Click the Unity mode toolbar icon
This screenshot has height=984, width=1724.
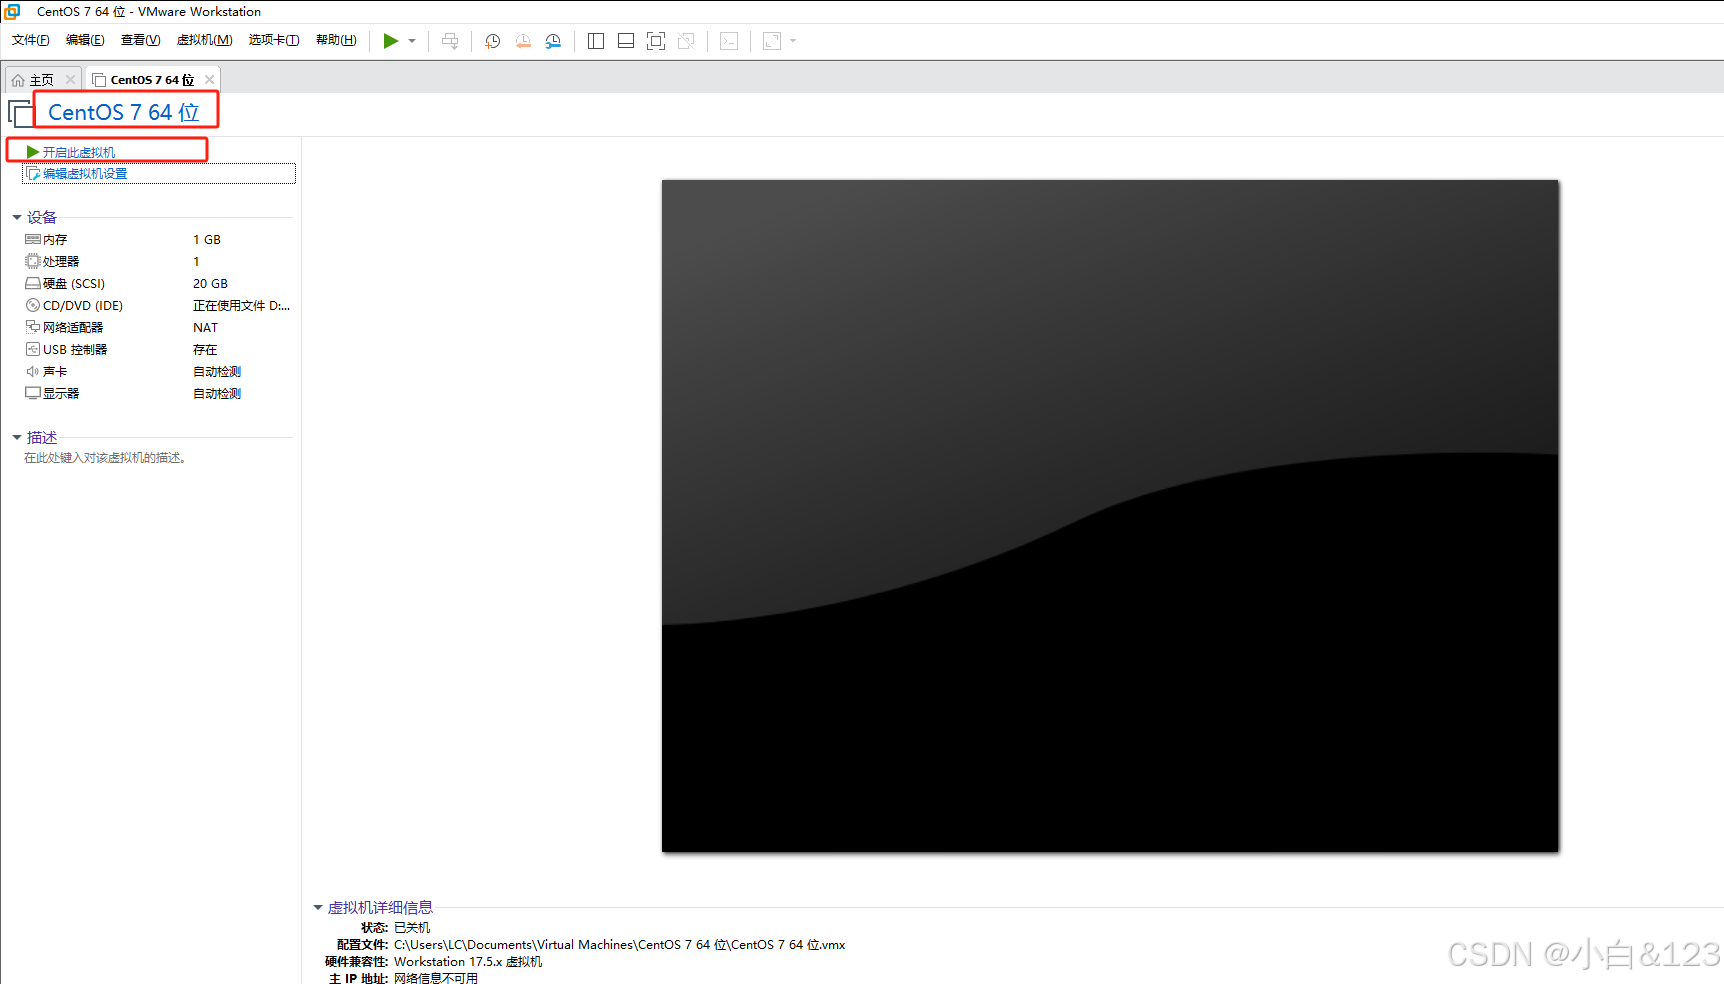point(686,41)
